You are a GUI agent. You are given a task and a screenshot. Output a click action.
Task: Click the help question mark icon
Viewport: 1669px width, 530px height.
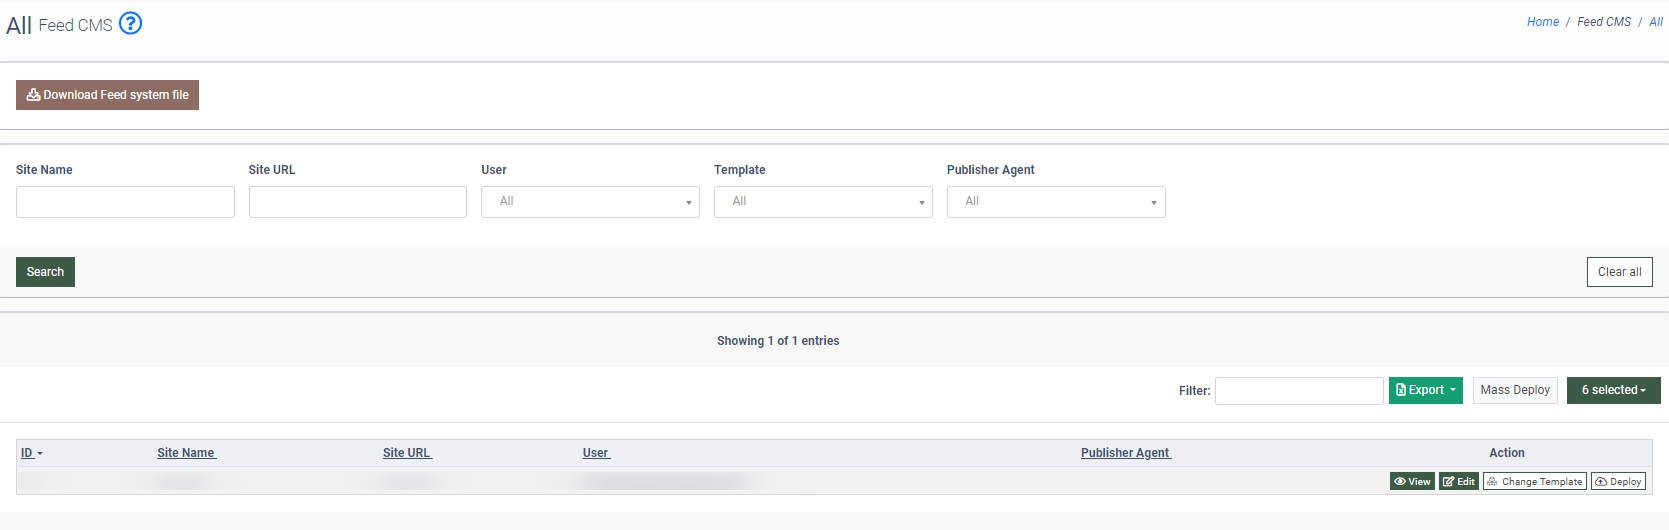[130, 23]
